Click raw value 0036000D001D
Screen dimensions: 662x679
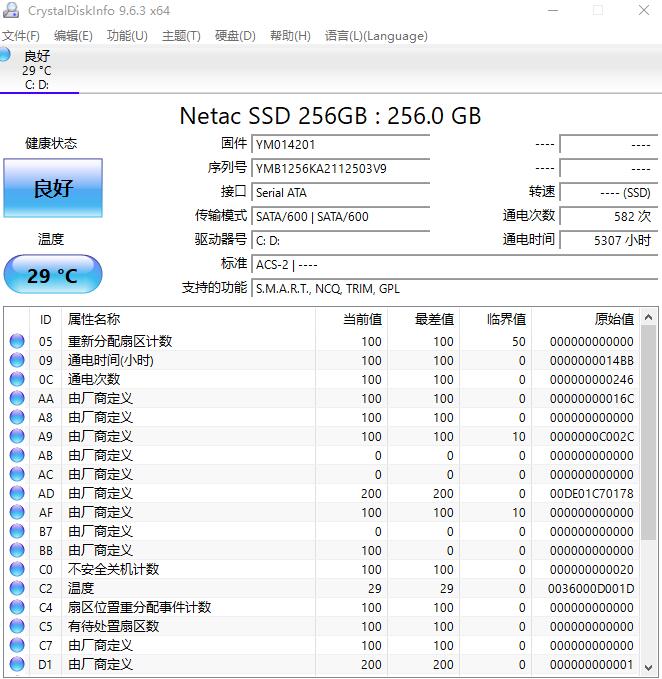tap(591, 589)
